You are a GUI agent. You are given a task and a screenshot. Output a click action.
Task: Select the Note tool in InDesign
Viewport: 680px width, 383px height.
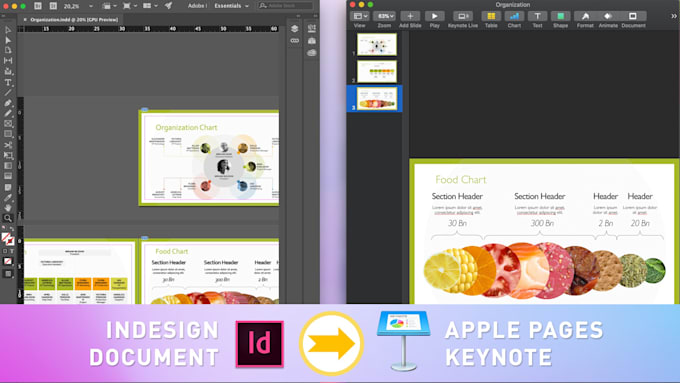(8, 187)
